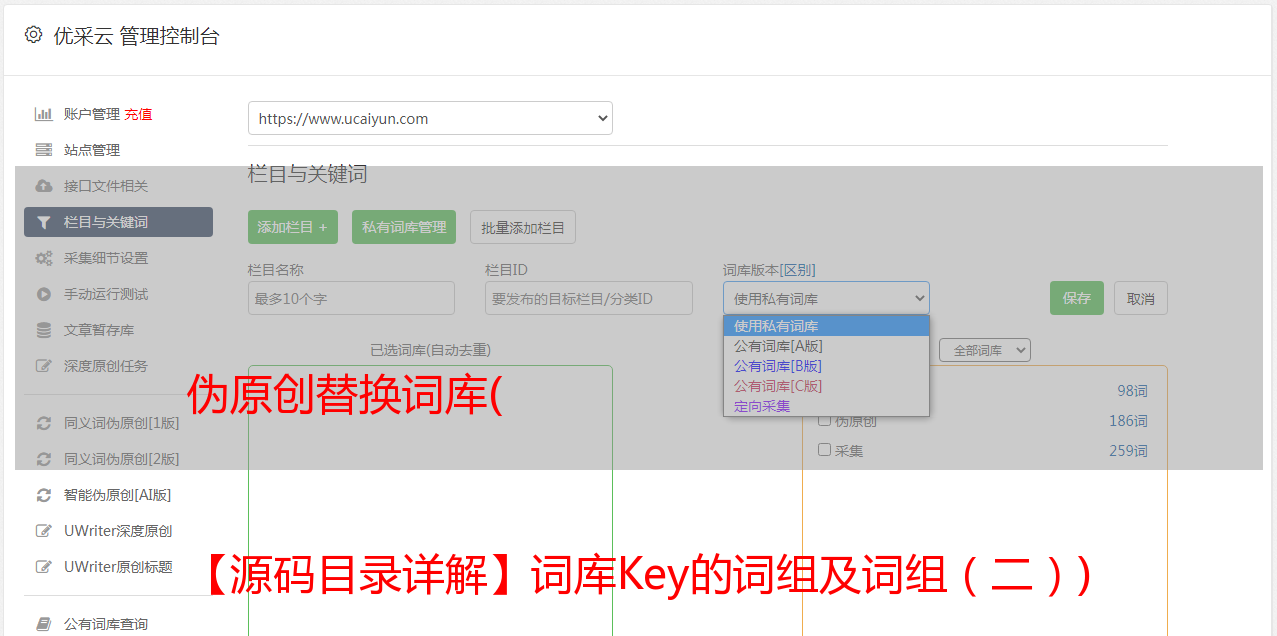Click the 98词 count

tap(1132, 391)
